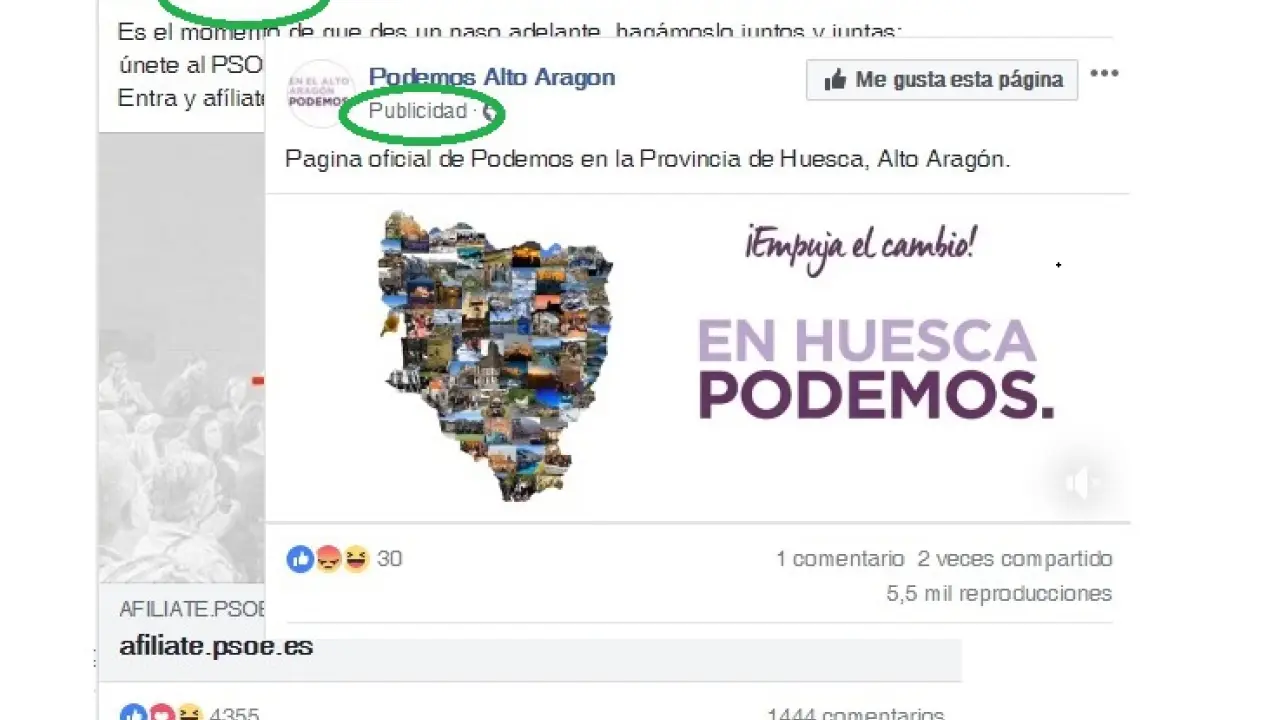Click 5,5 mil reproducciones view count
This screenshot has height=720, width=1280.
click(x=999, y=594)
